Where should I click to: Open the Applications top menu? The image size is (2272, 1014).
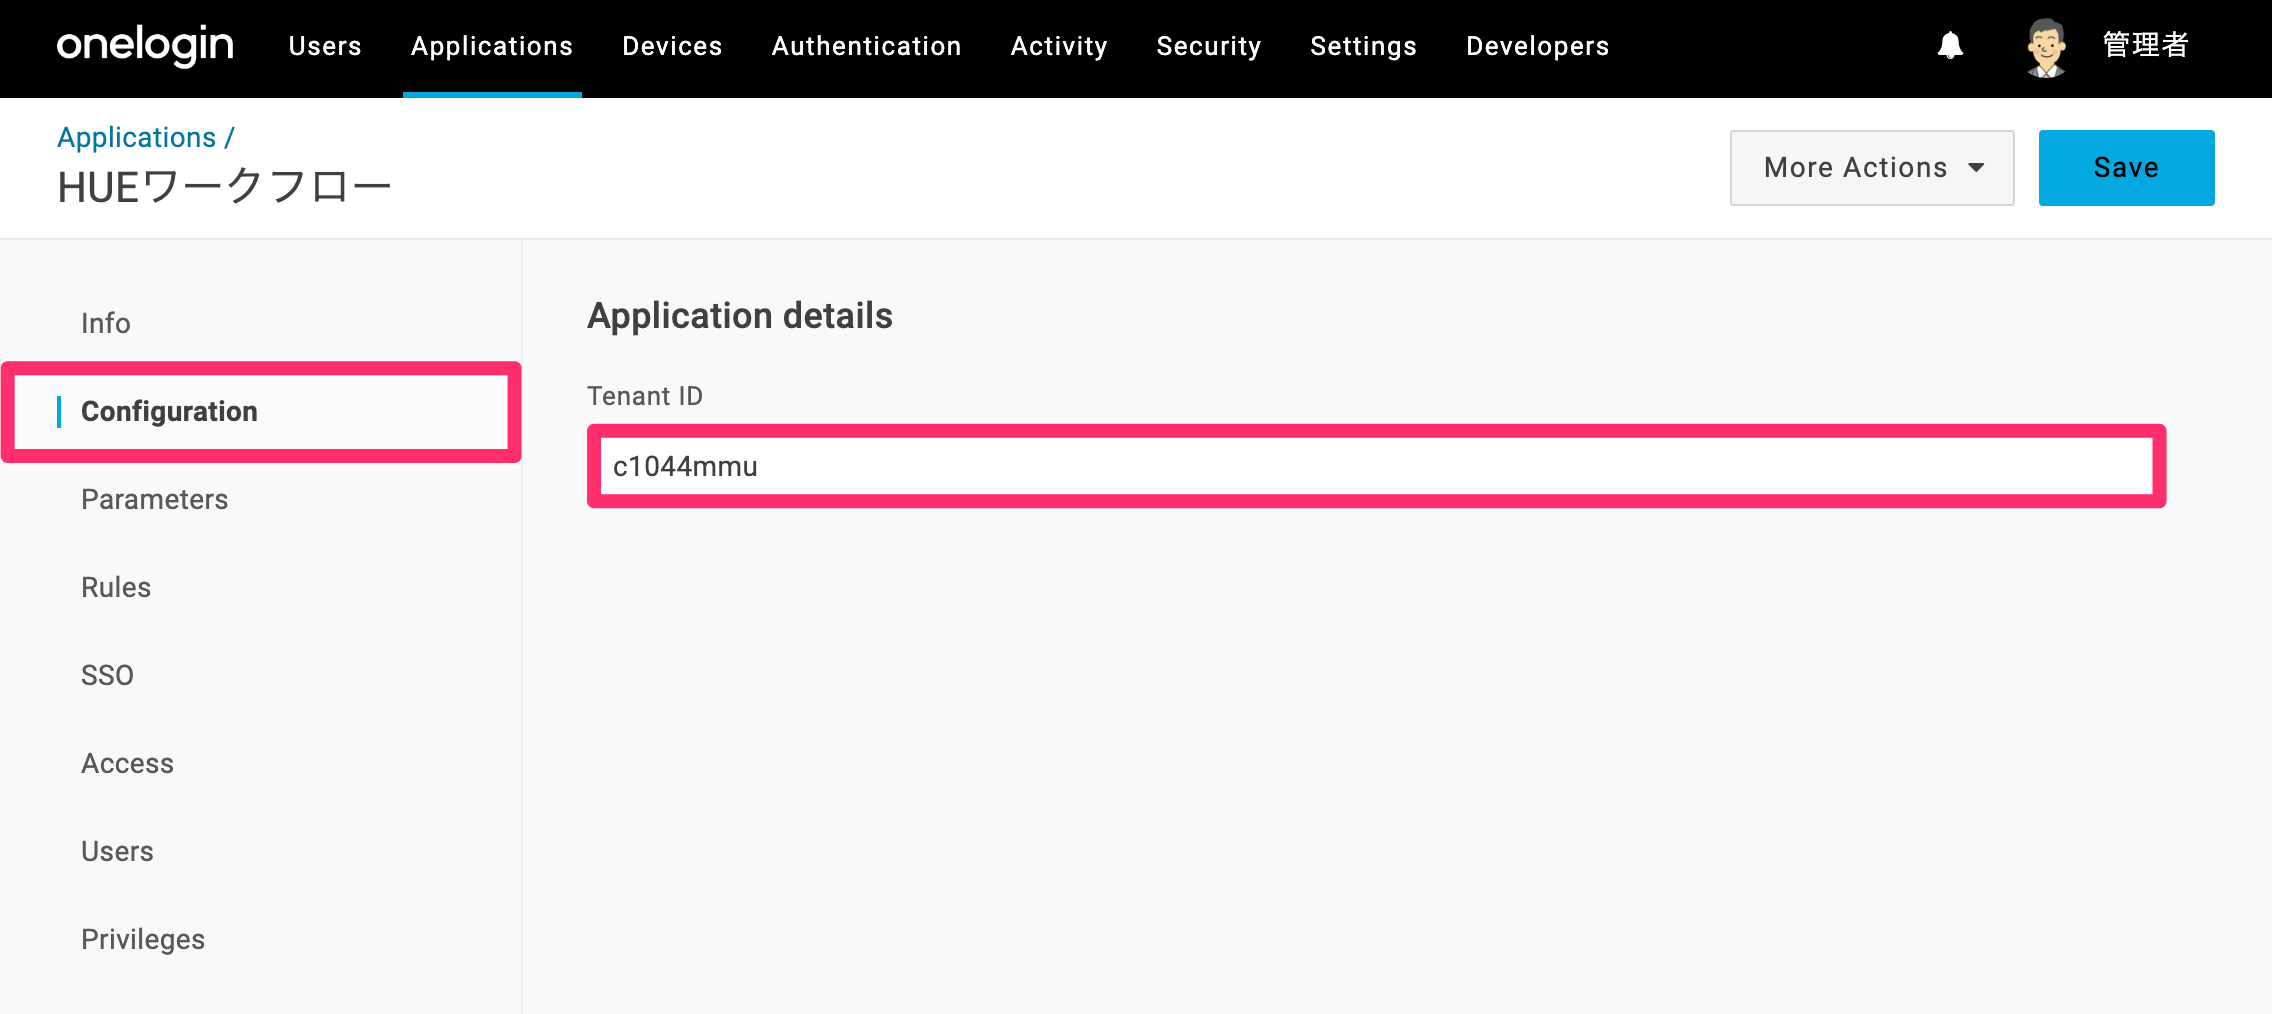pyautogui.click(x=492, y=46)
